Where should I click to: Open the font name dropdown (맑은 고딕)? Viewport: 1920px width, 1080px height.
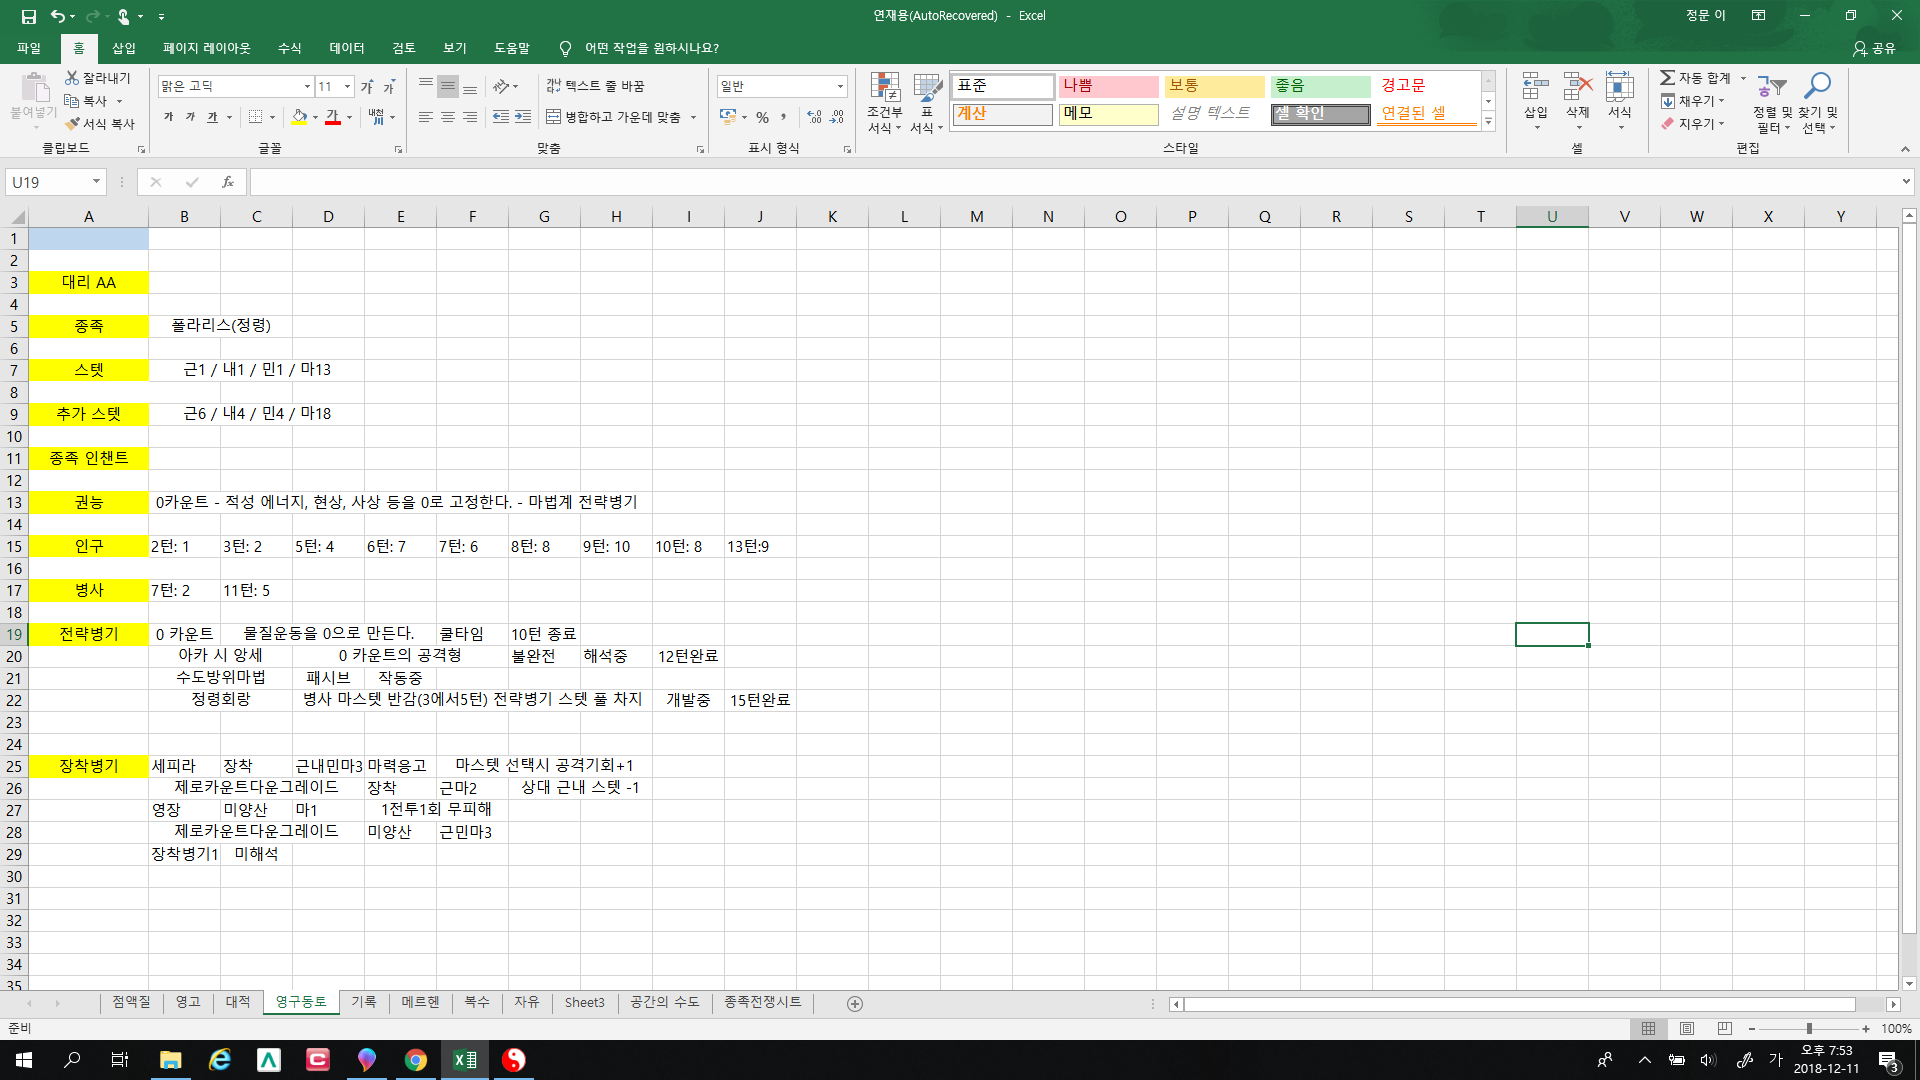click(x=307, y=87)
